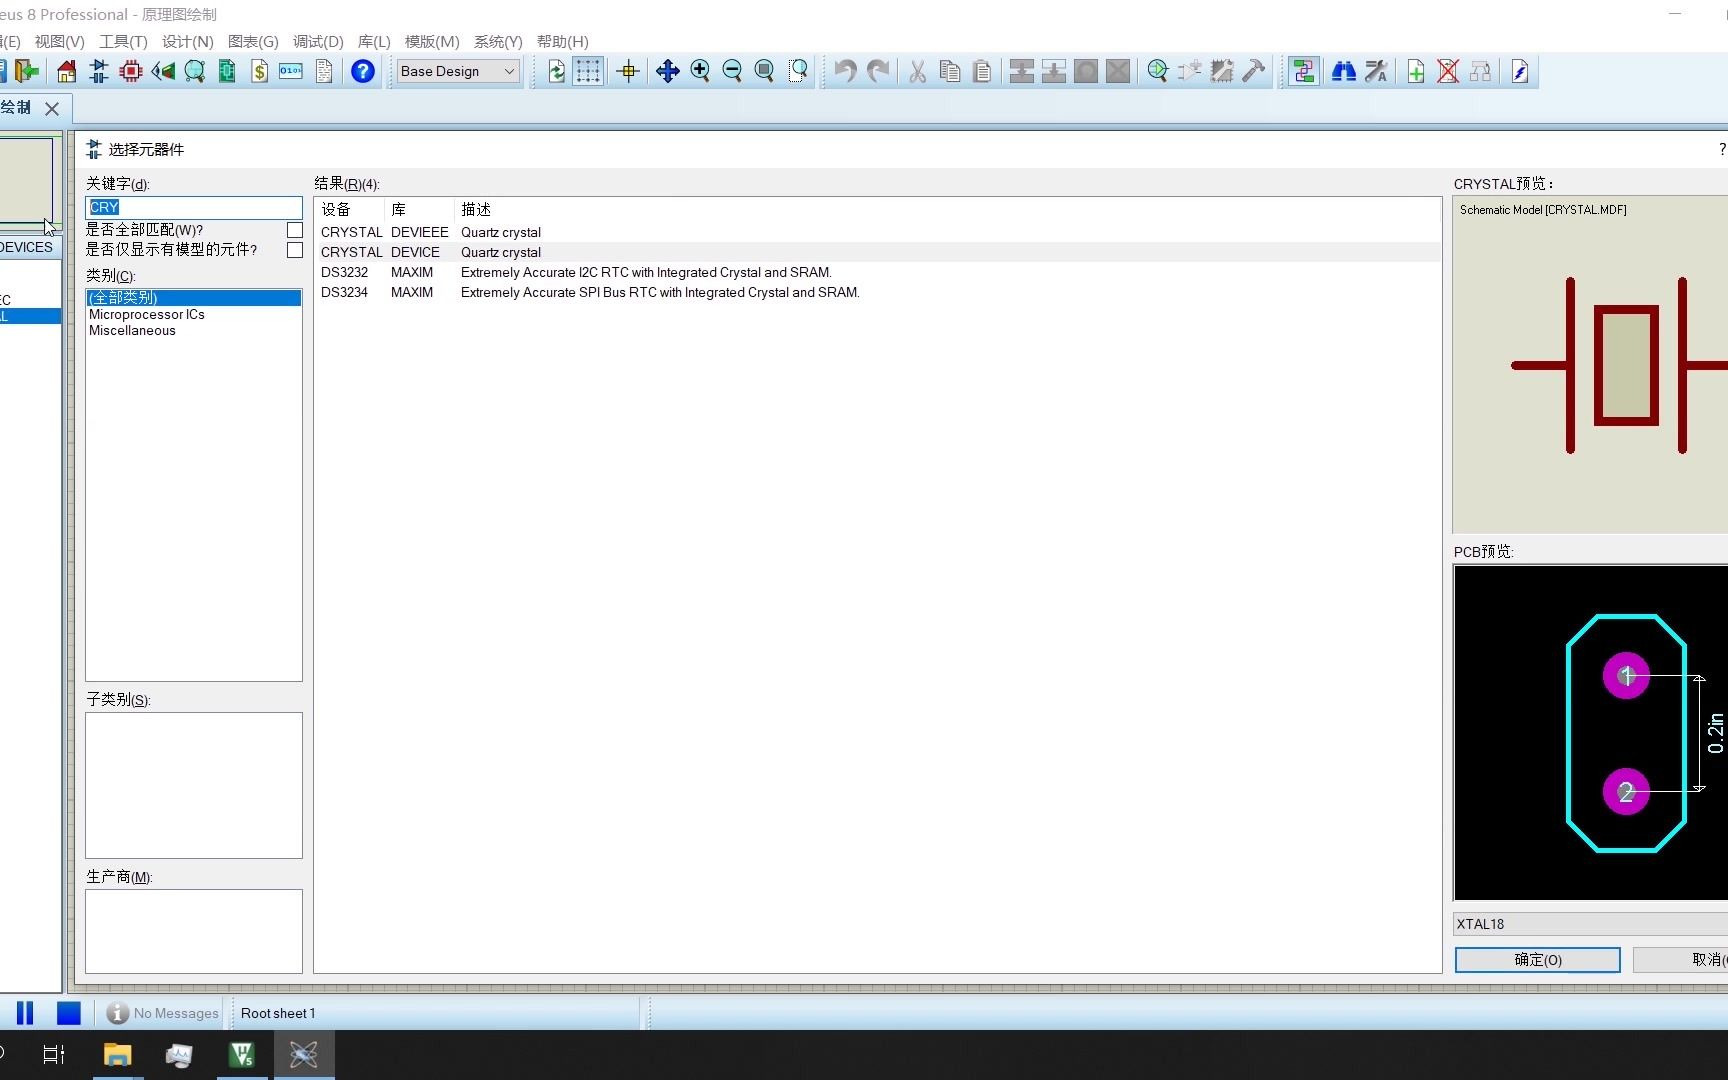This screenshot has width=1728, height=1080.
Task: Click the Property Assignment Tool icon
Action: [1376, 71]
